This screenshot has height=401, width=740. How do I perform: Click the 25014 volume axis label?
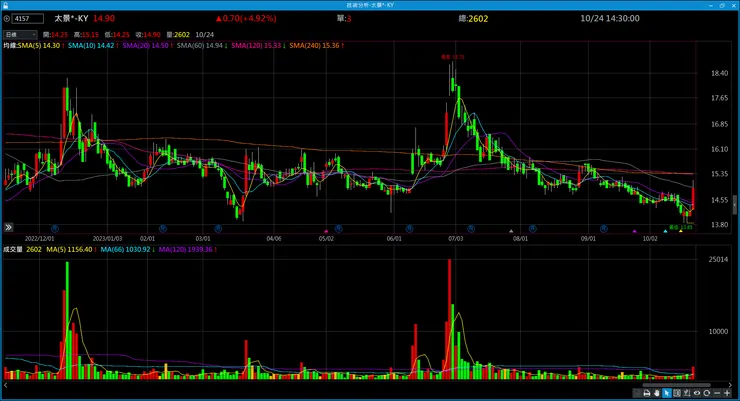tap(718, 259)
